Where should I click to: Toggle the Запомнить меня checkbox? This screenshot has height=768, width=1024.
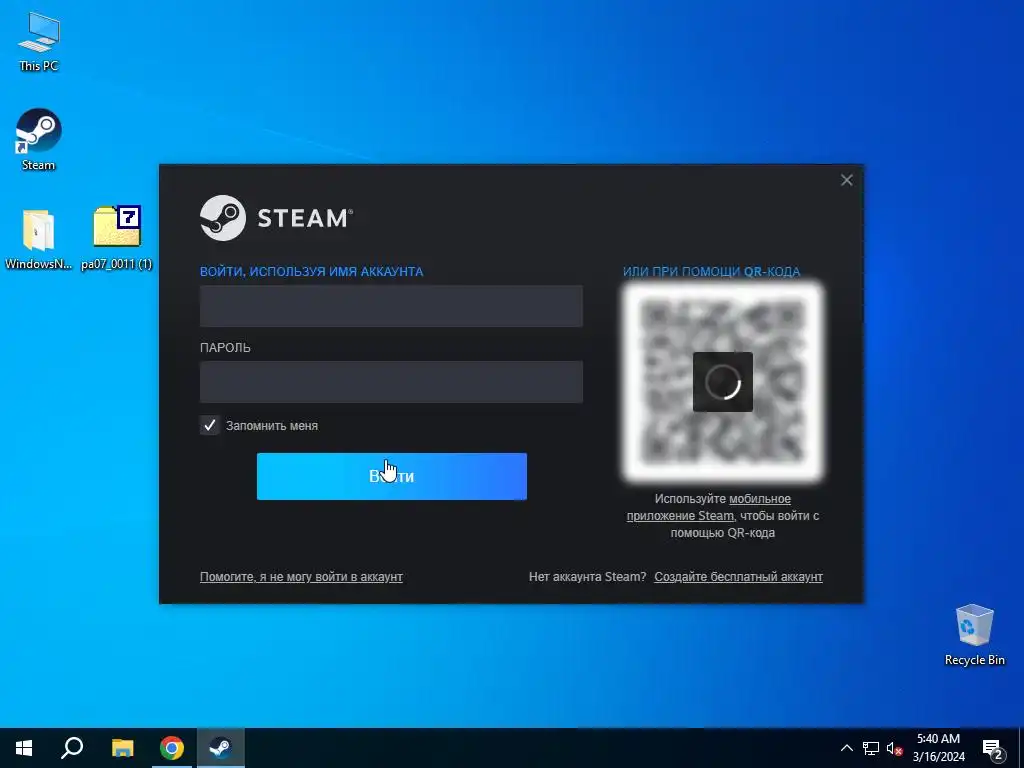[x=210, y=426]
